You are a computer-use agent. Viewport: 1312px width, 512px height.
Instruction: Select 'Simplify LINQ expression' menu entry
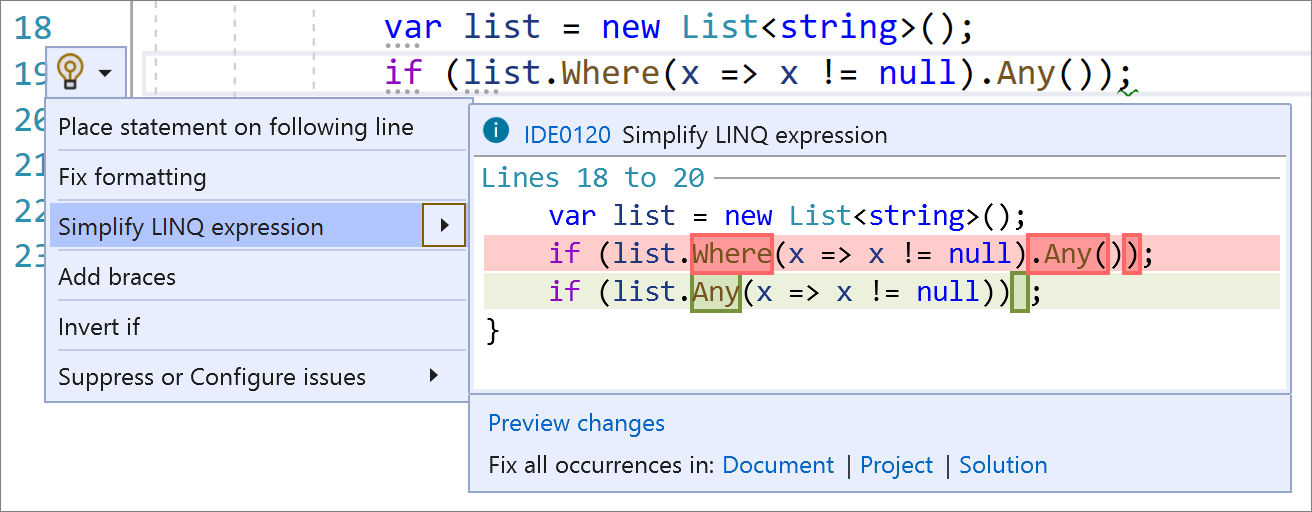[x=191, y=227]
